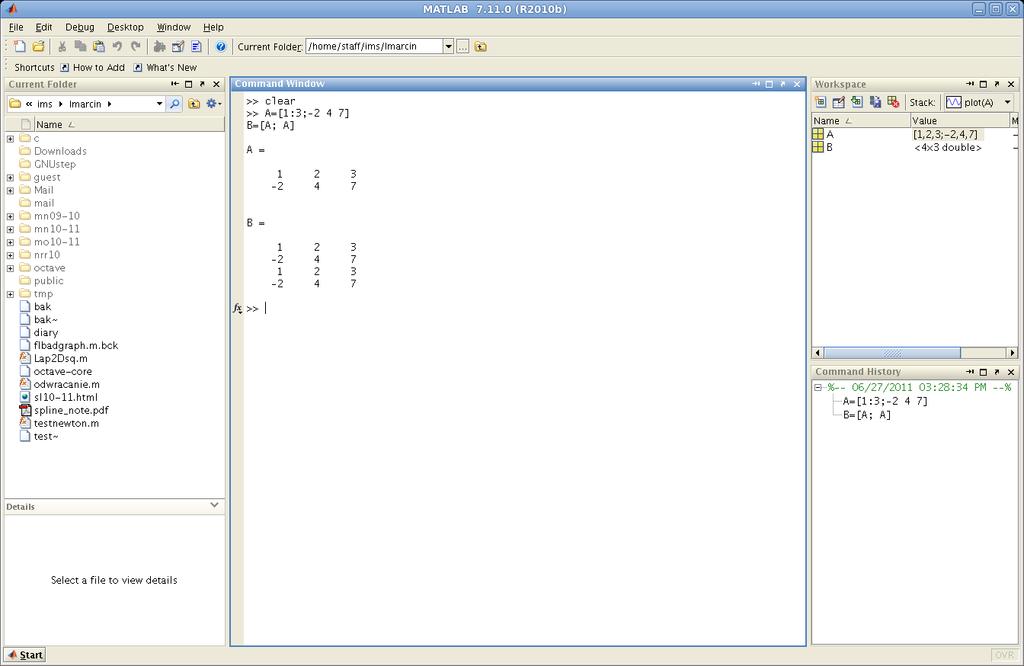
Task: Click the How to Add shortcut
Action: (x=92, y=67)
